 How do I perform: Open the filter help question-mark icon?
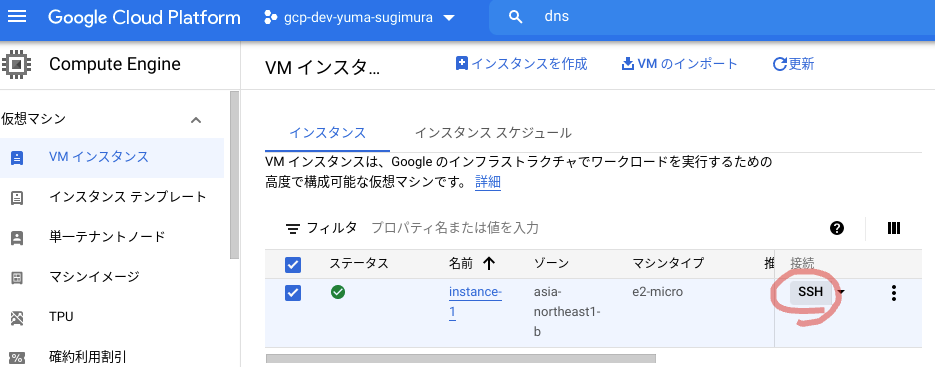point(837,227)
